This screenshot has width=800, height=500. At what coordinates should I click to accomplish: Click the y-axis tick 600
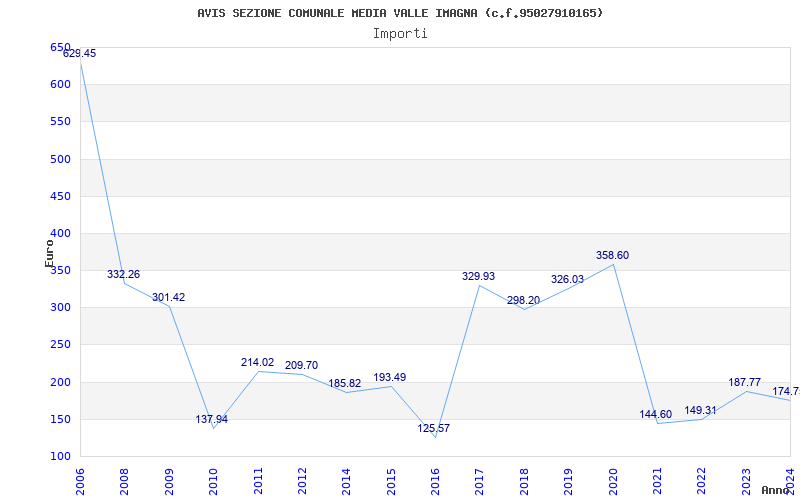(x=60, y=85)
